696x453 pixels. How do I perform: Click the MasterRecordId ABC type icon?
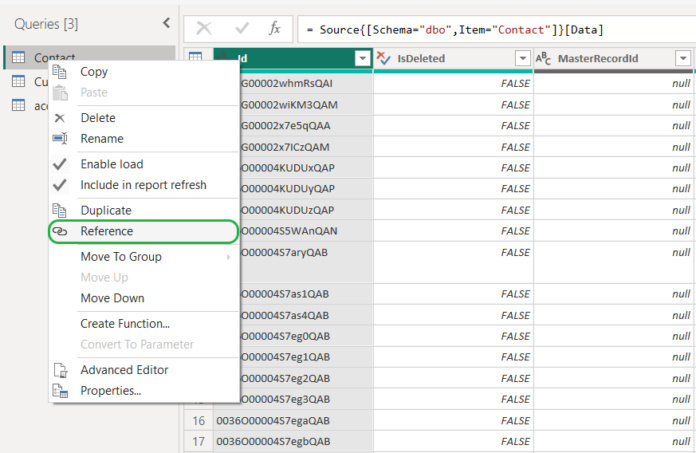pyautogui.click(x=546, y=59)
